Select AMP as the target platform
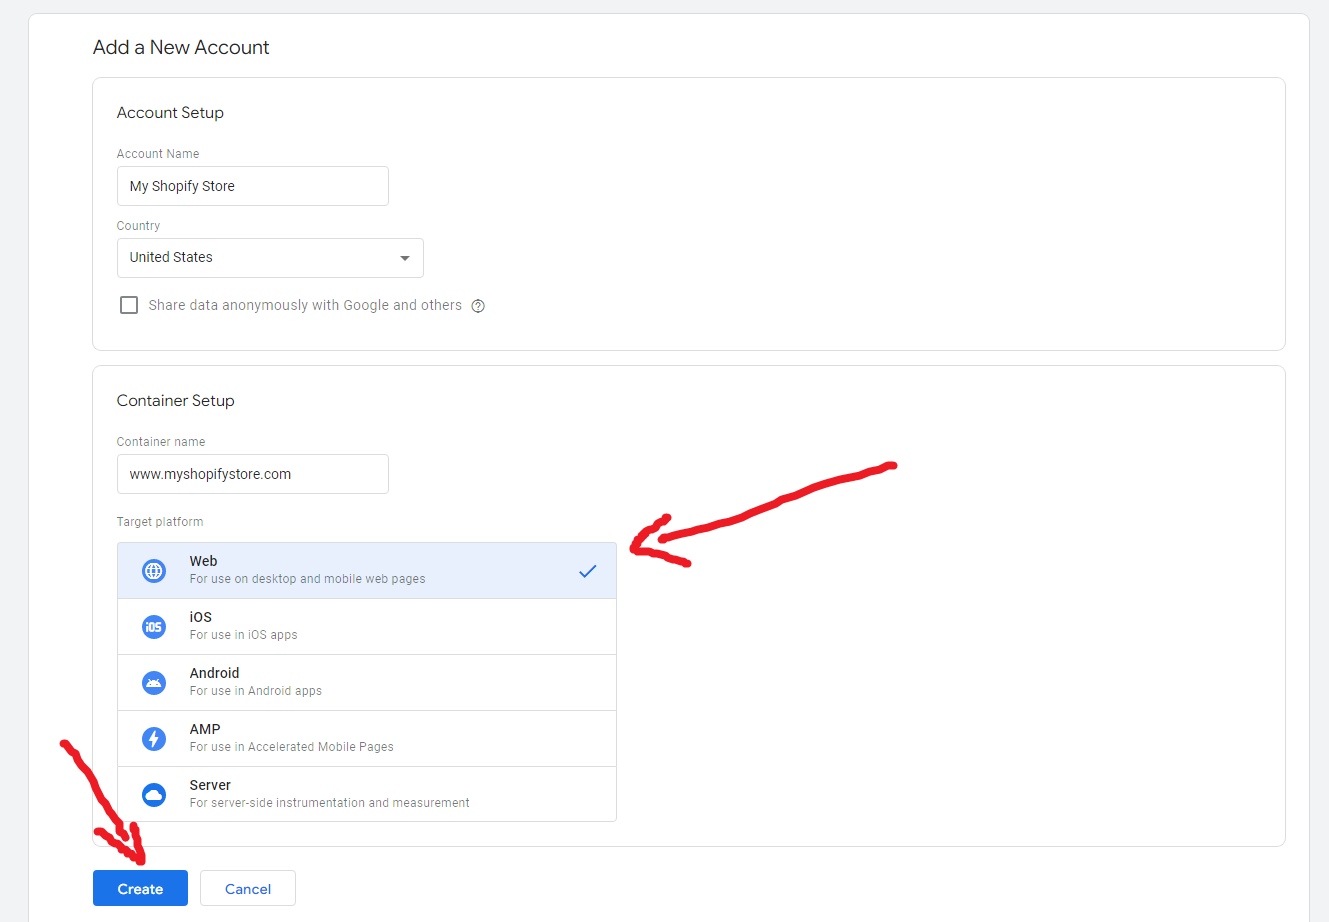The image size is (1329, 922). tap(366, 738)
